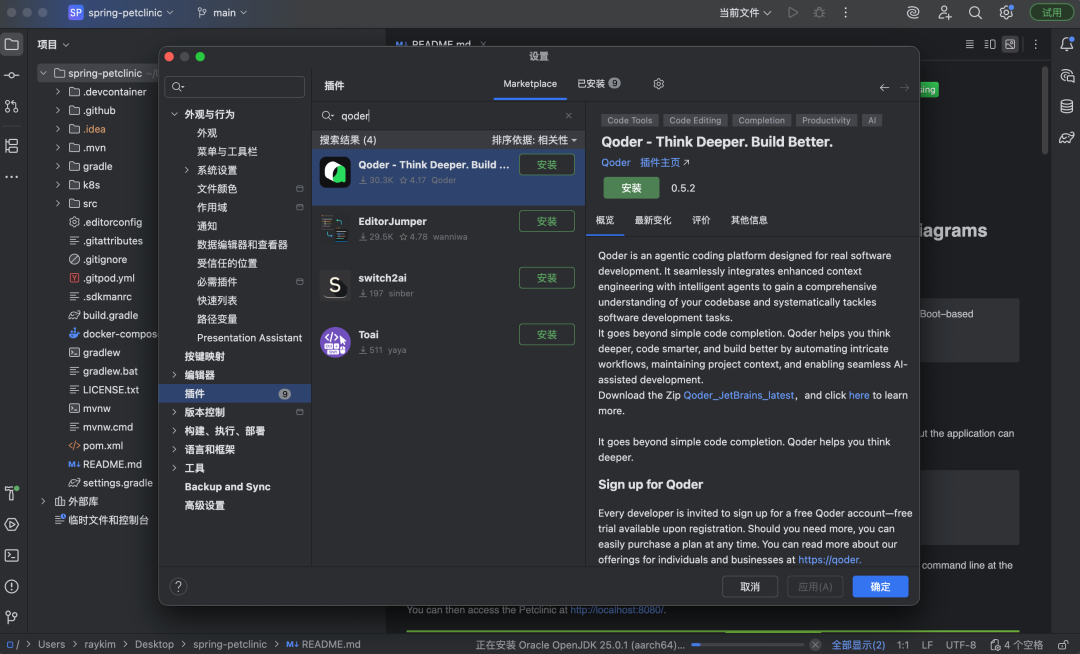
Task: Open the sort by 相关性 dropdown
Action: tap(534, 140)
